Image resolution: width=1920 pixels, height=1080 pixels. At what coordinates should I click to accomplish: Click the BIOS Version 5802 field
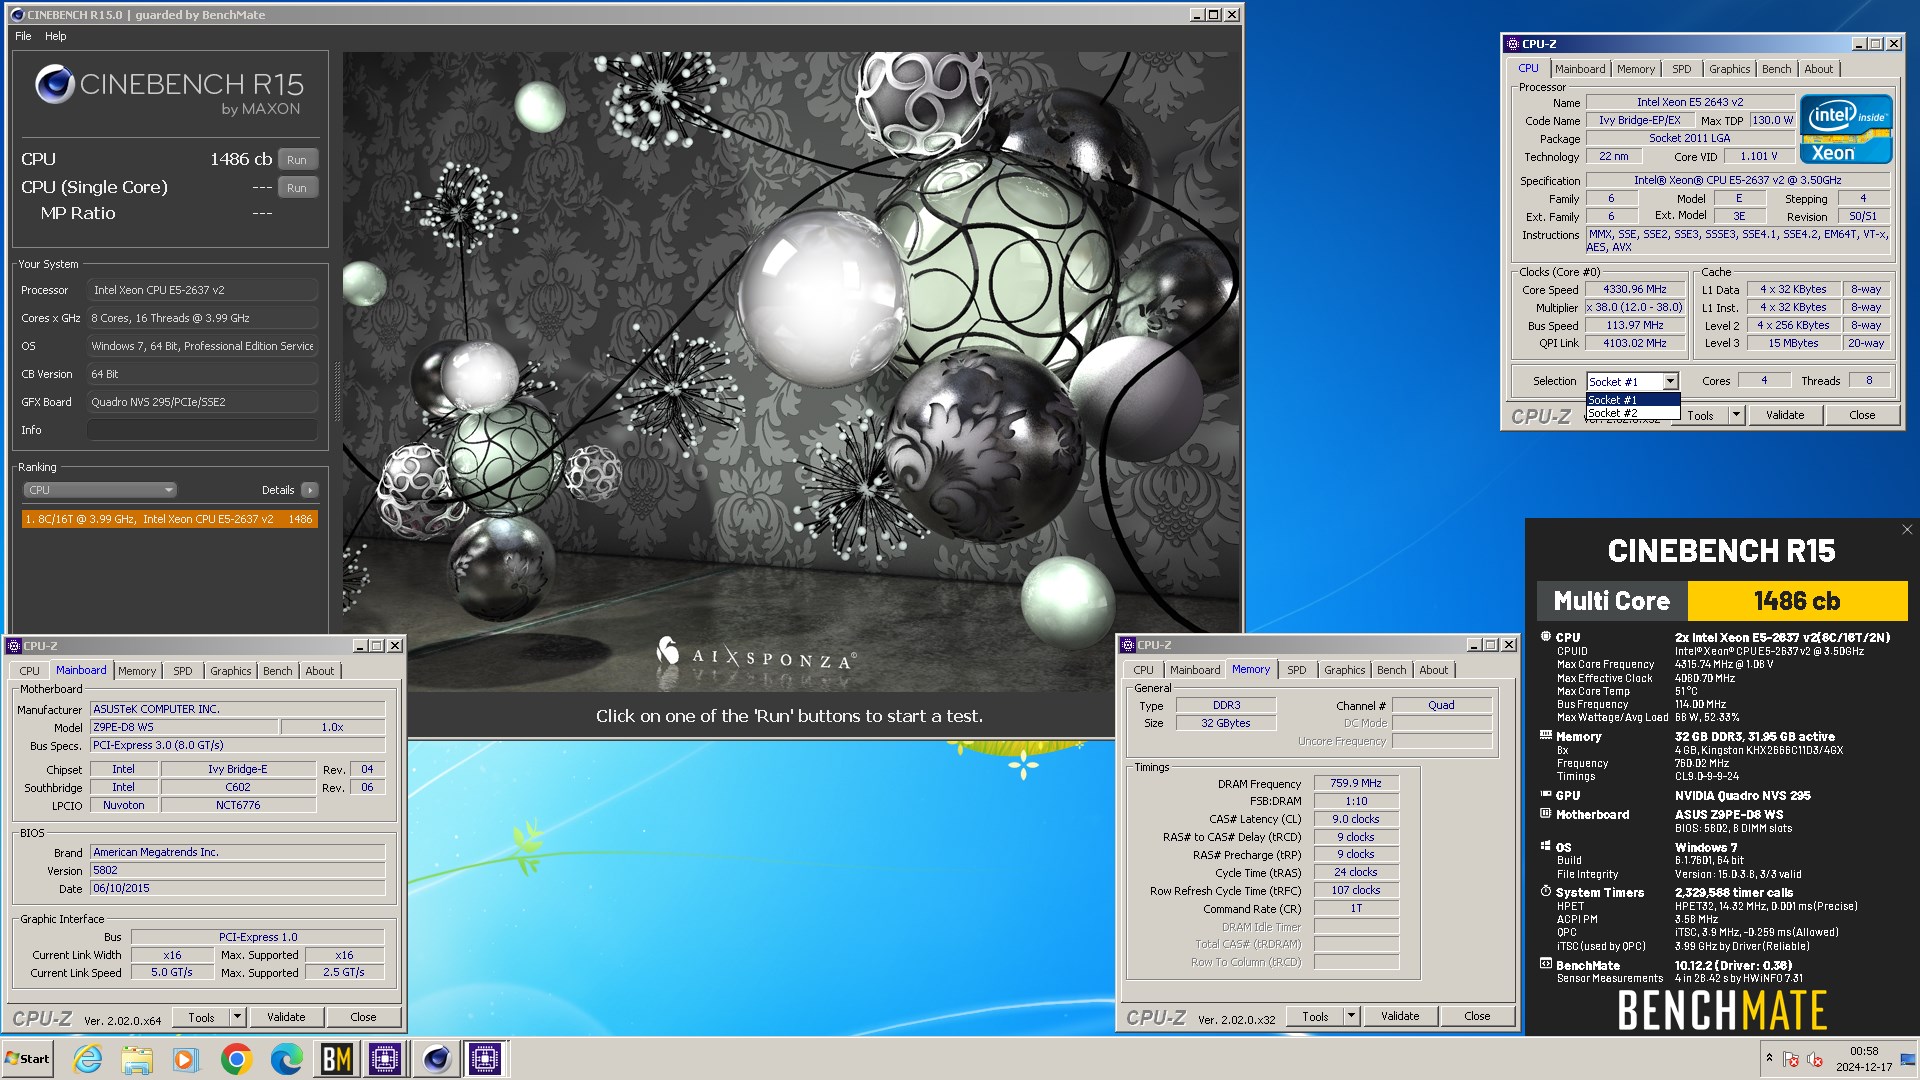237,870
